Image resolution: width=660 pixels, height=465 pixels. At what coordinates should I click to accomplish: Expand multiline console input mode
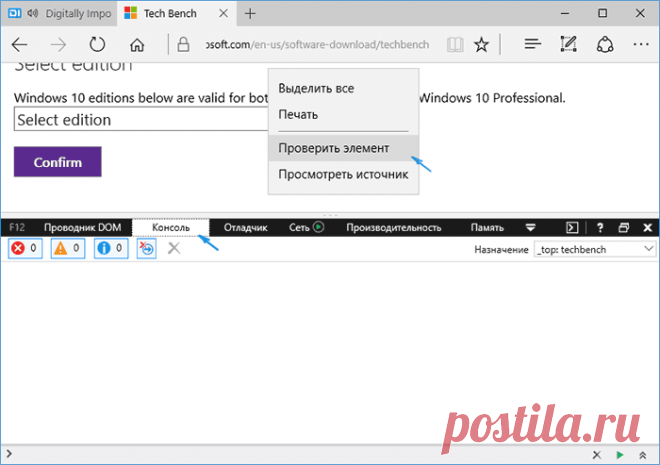[x=643, y=455]
